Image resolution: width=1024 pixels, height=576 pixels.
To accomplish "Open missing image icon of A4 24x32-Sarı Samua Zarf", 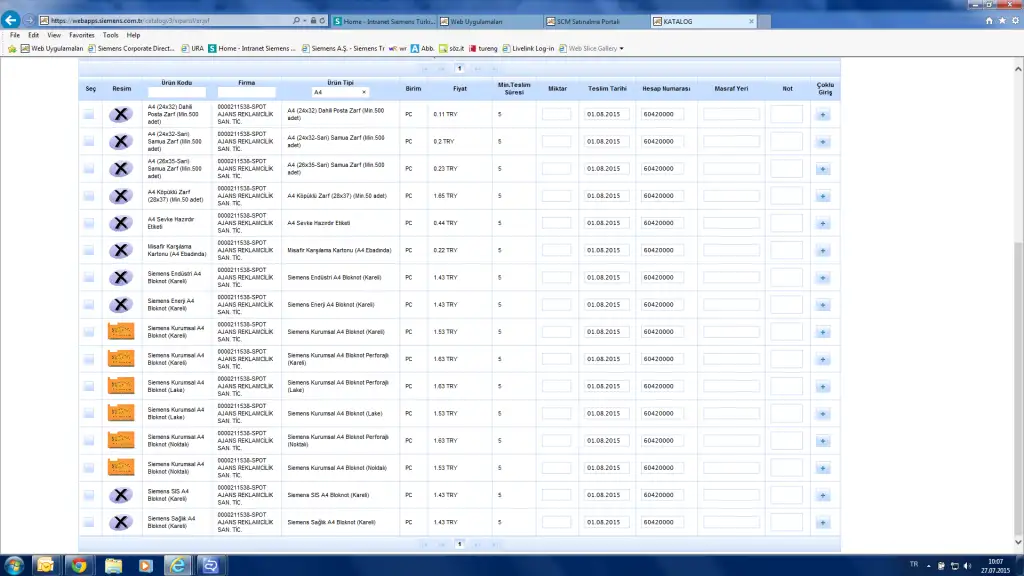I will click(x=121, y=142).
